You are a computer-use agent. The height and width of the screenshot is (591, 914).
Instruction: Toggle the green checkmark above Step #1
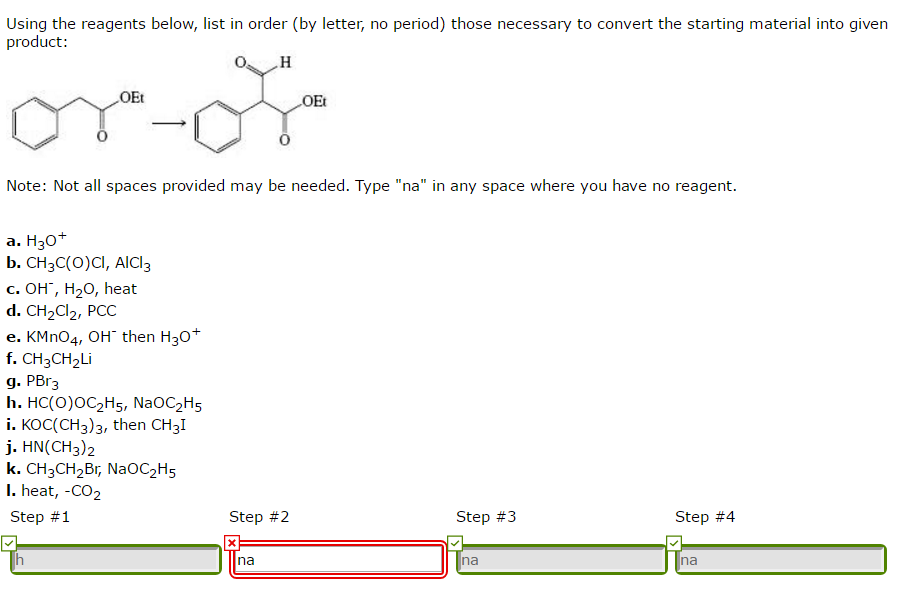point(8,541)
